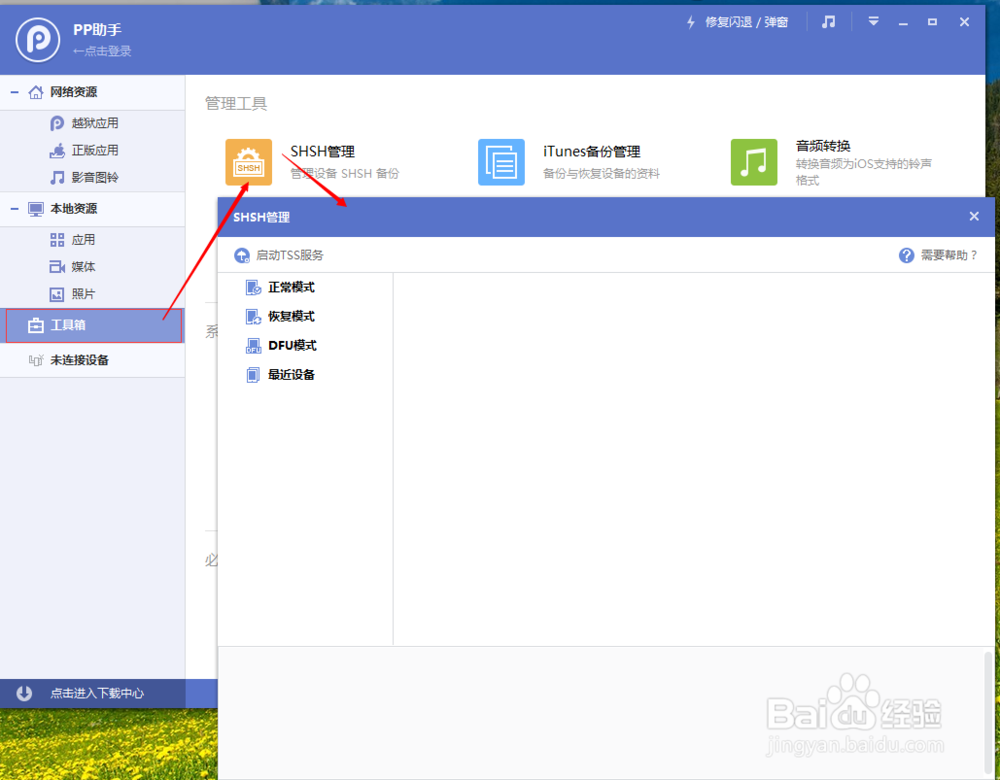Select 最近设备 in SHSH dialog
The height and width of the screenshot is (780, 1000).
point(291,374)
